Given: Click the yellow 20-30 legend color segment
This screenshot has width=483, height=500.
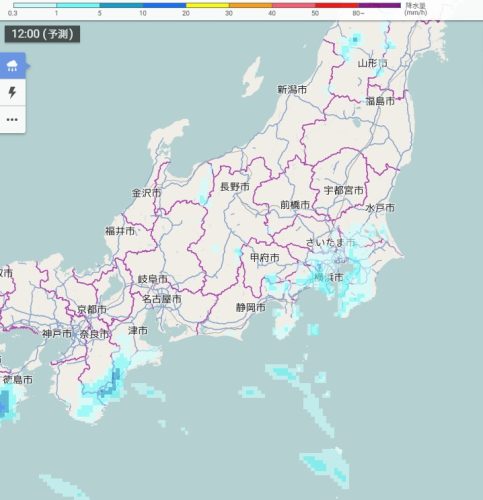Looking at the screenshot, I should (x=207, y=5).
